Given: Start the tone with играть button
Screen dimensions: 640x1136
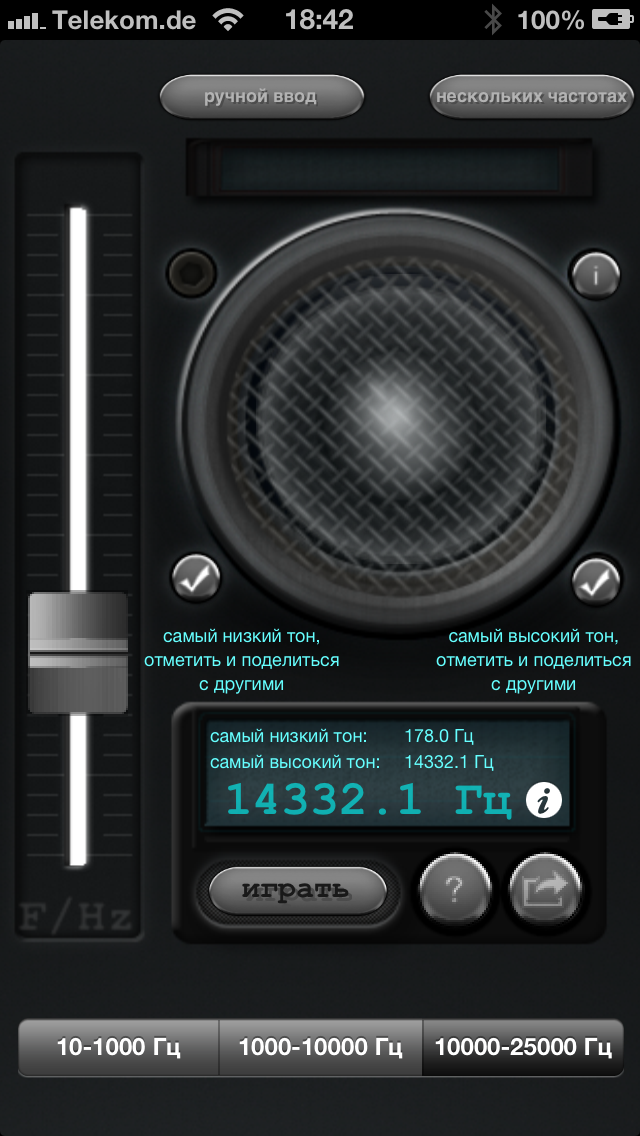Looking at the screenshot, I should tap(297, 890).
